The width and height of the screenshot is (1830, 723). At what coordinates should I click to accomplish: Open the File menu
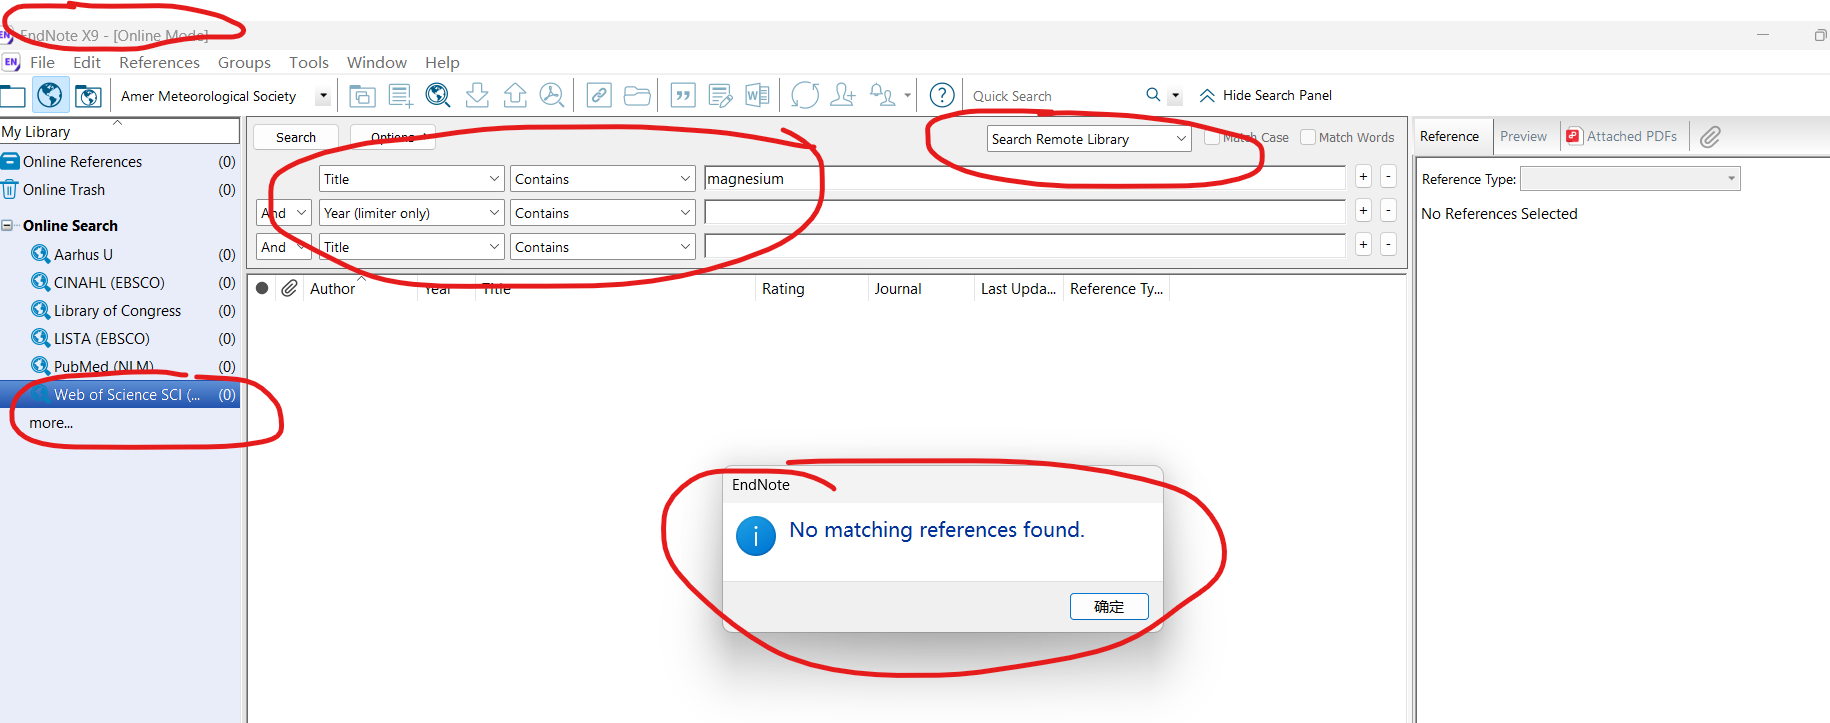(x=42, y=62)
